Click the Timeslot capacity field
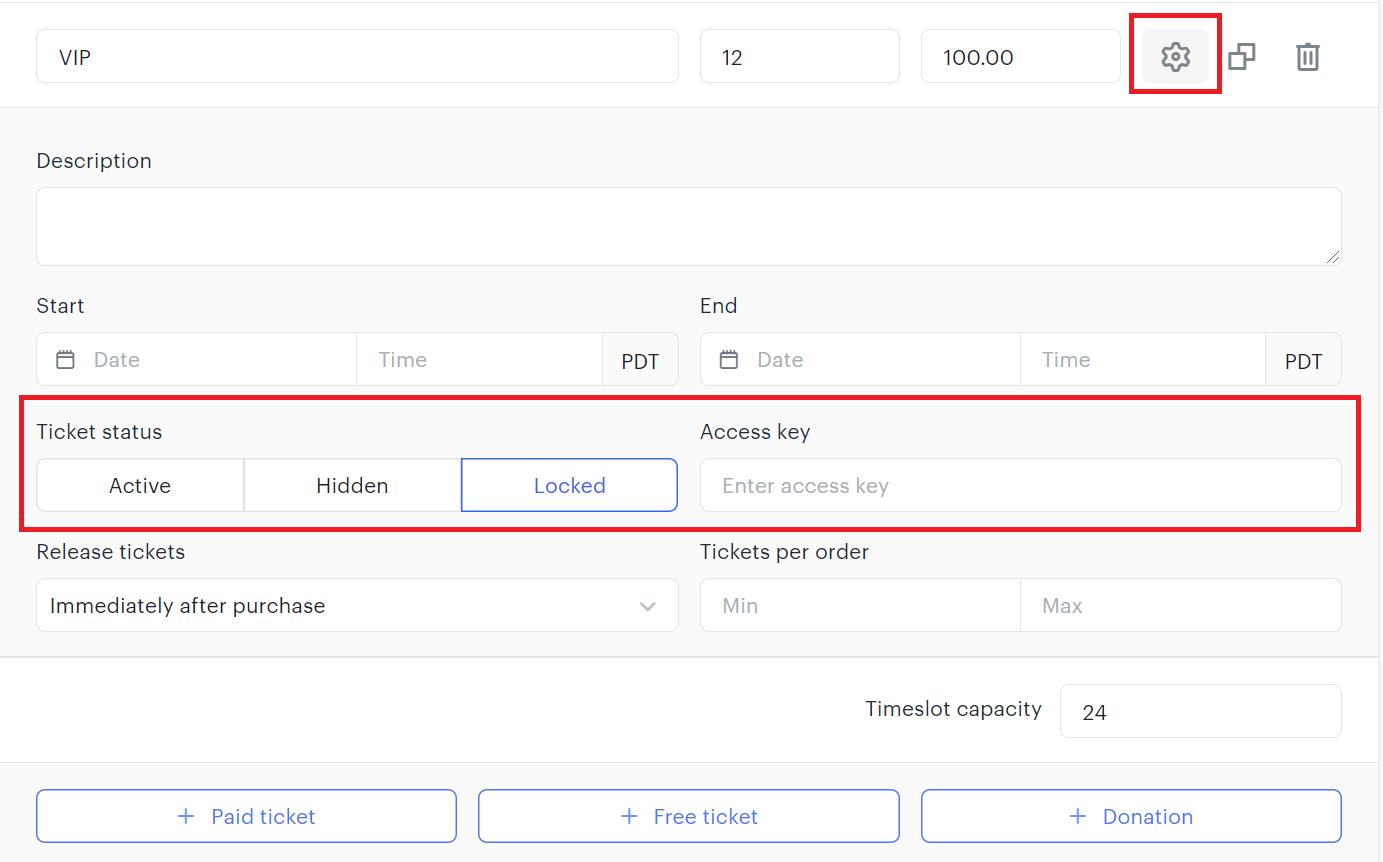This screenshot has width=1383, height=862. click(x=1200, y=712)
